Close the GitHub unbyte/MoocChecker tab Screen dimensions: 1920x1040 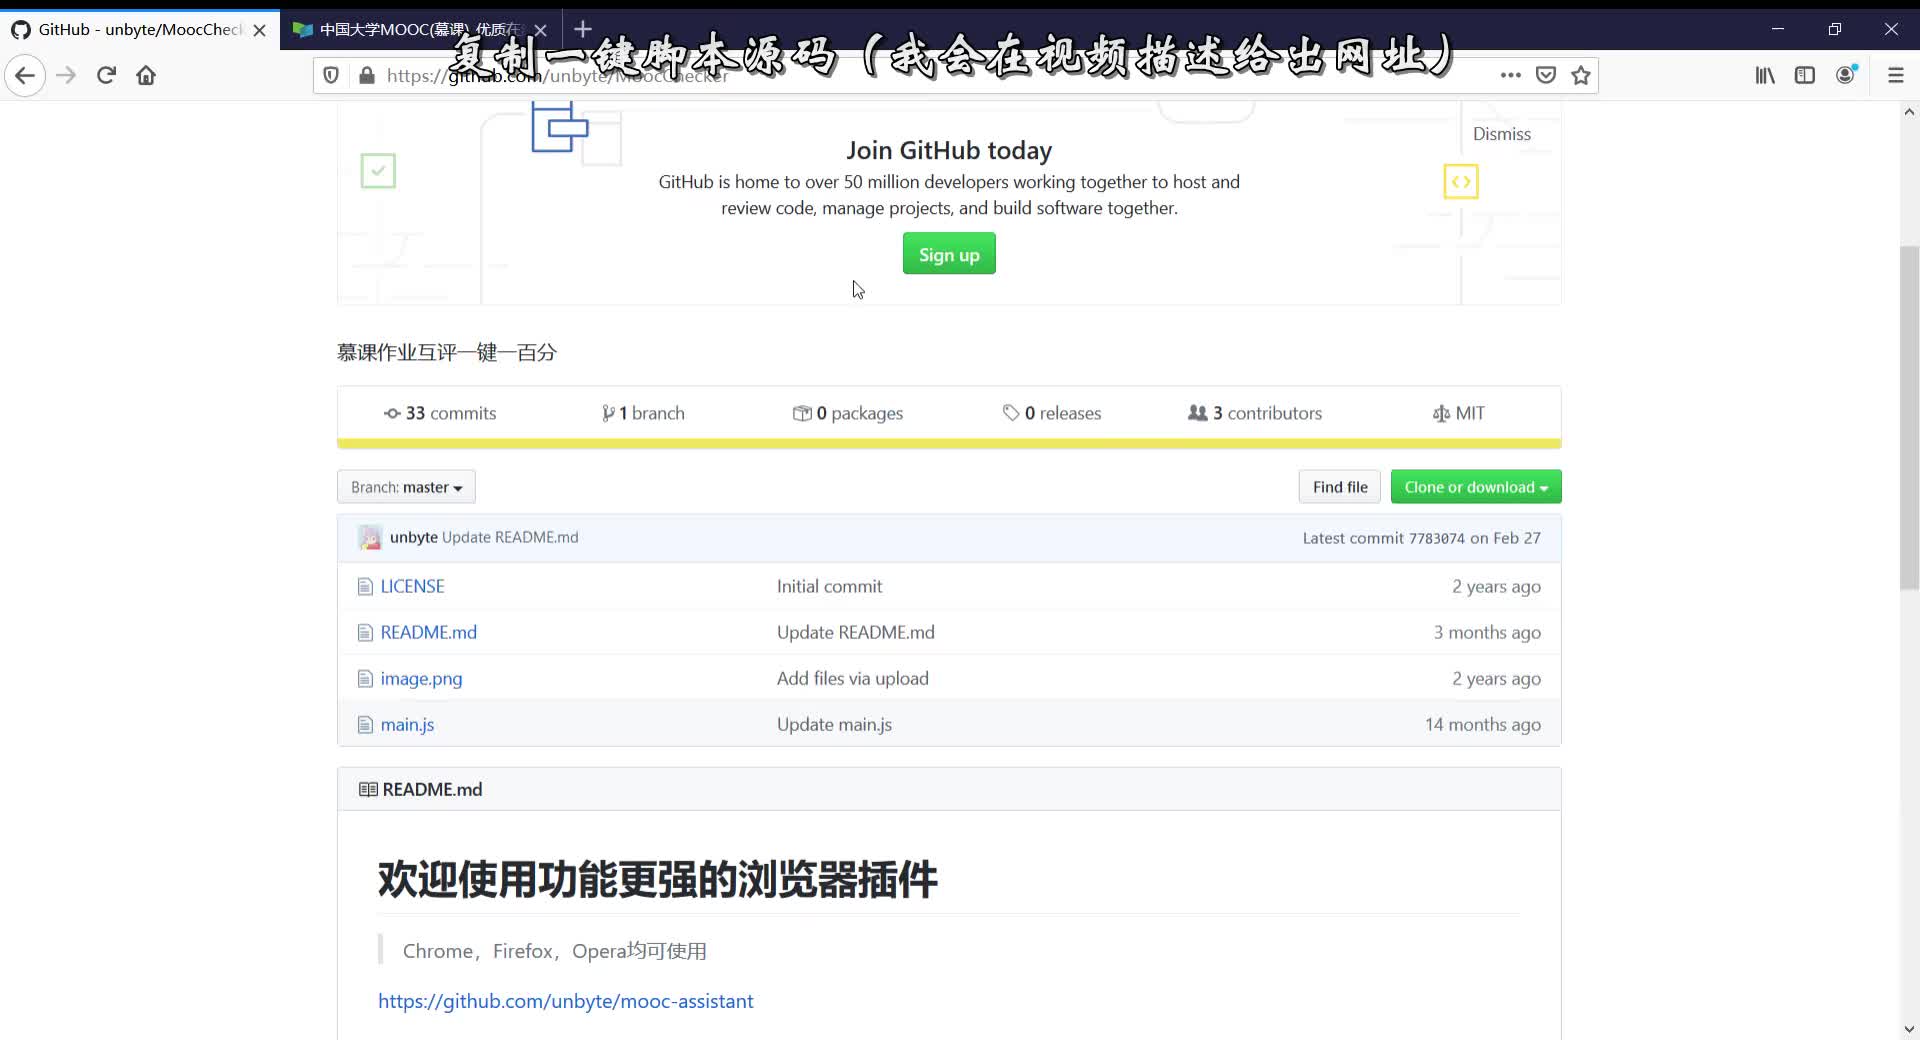point(259,30)
